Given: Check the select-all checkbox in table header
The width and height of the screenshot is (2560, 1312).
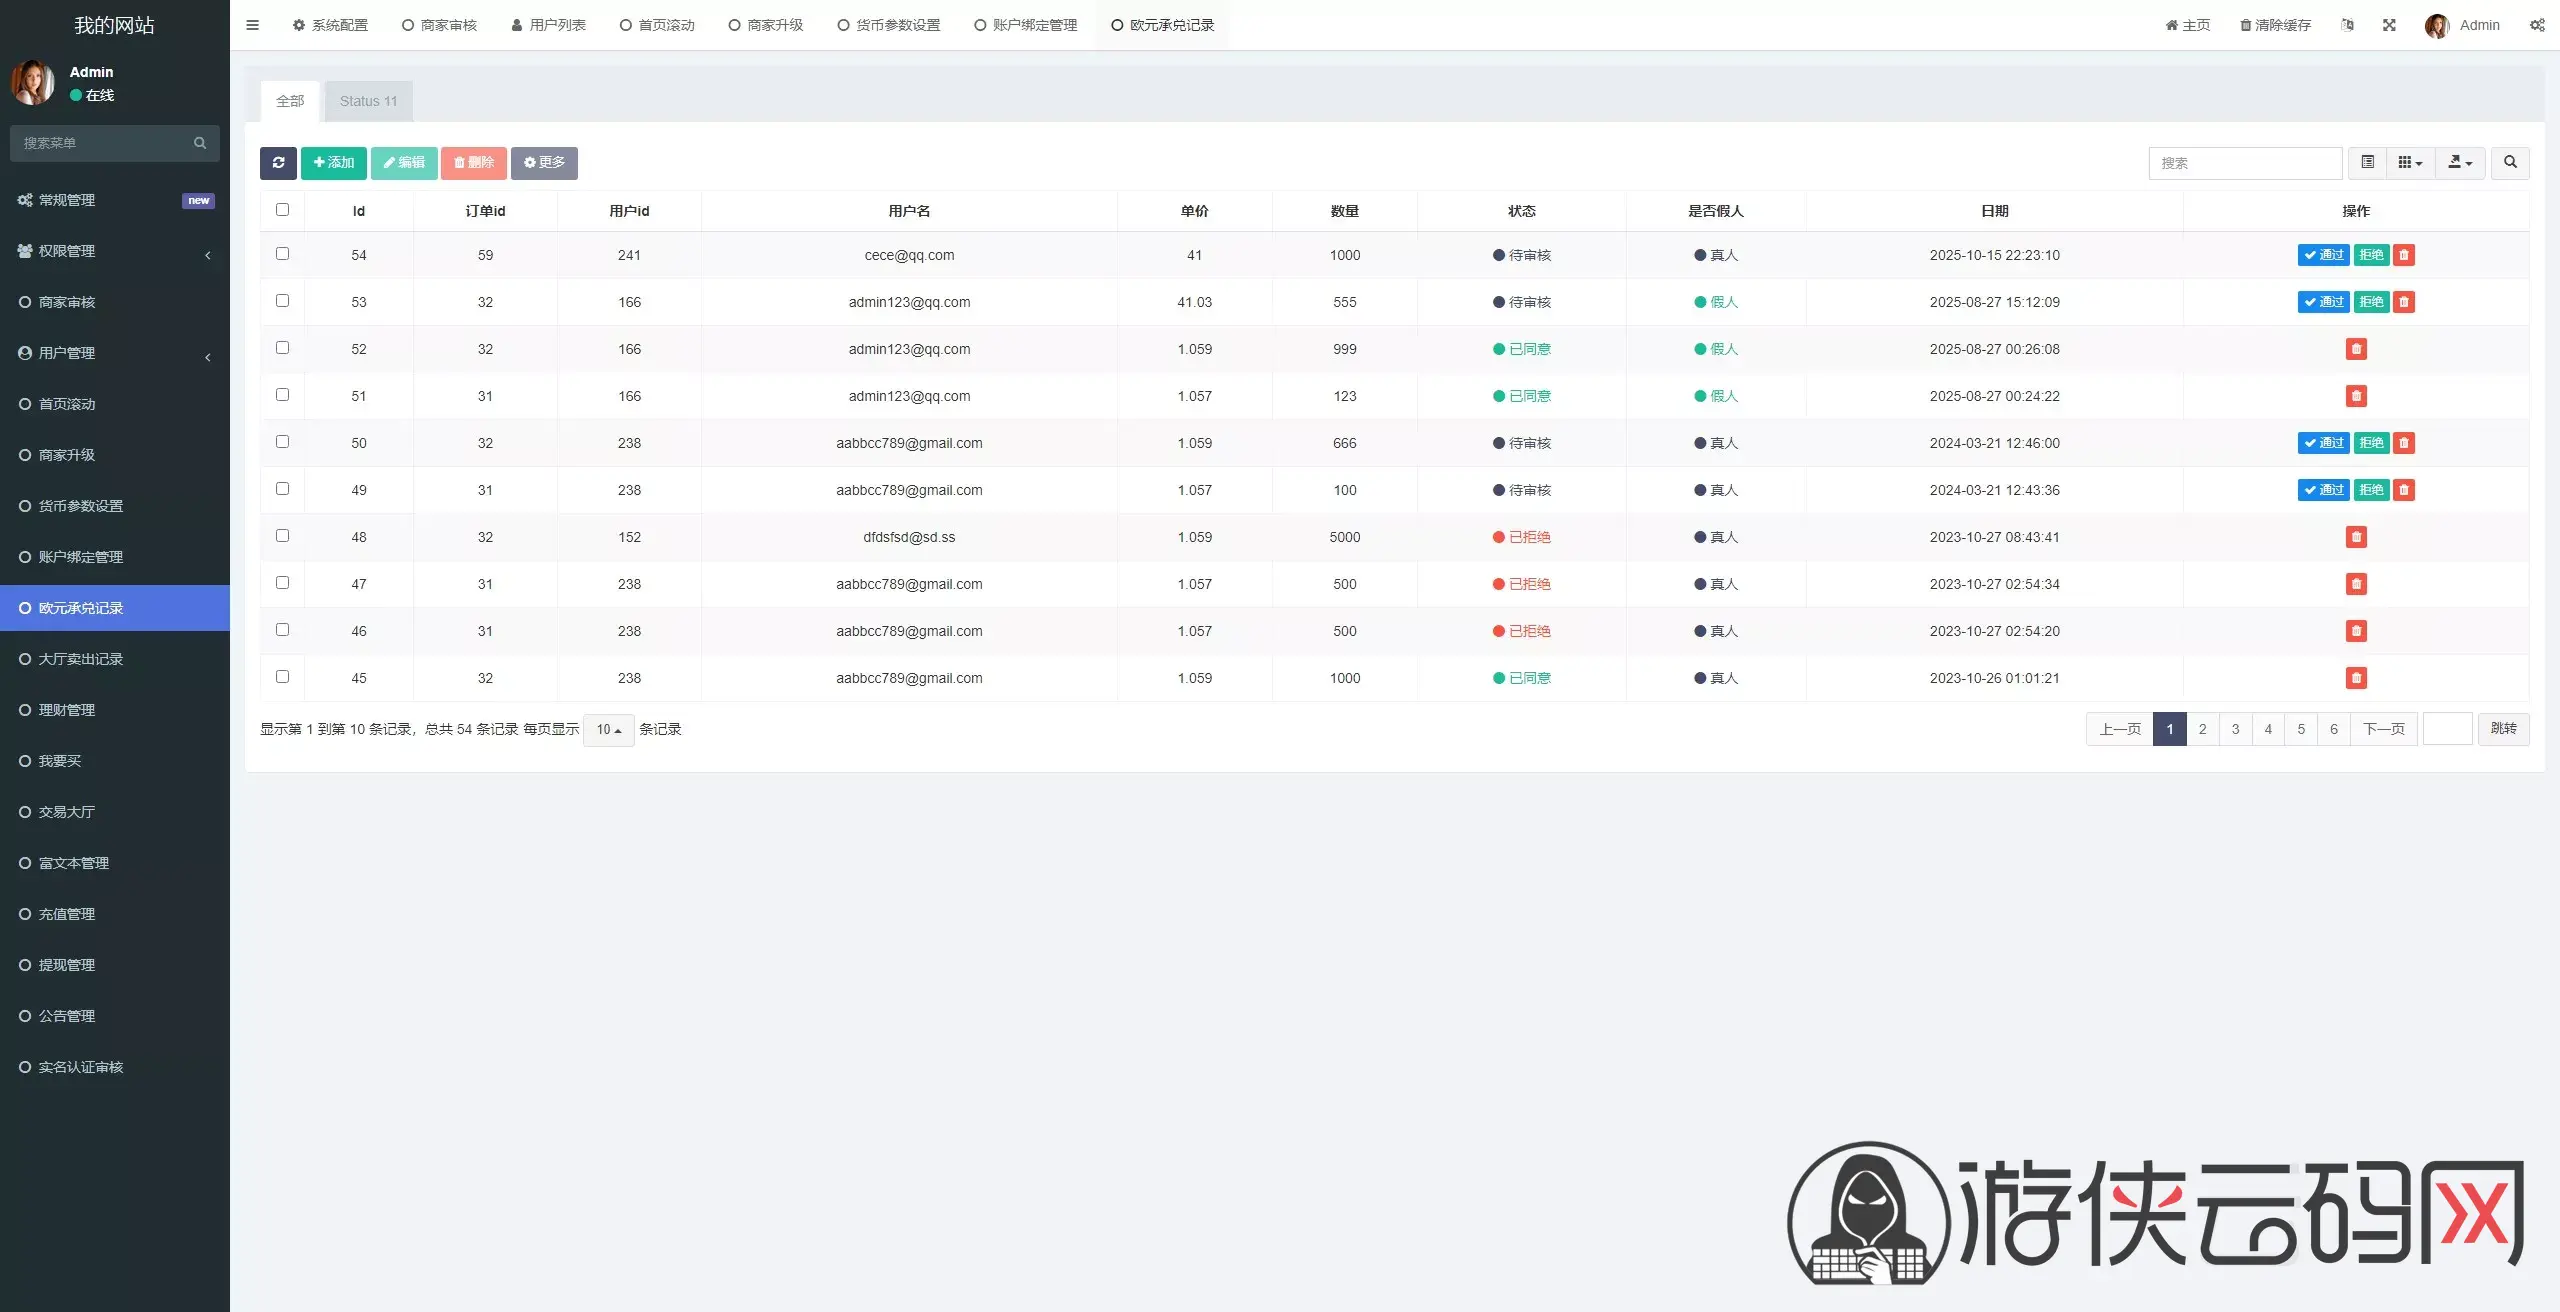Looking at the screenshot, I should click(x=282, y=210).
